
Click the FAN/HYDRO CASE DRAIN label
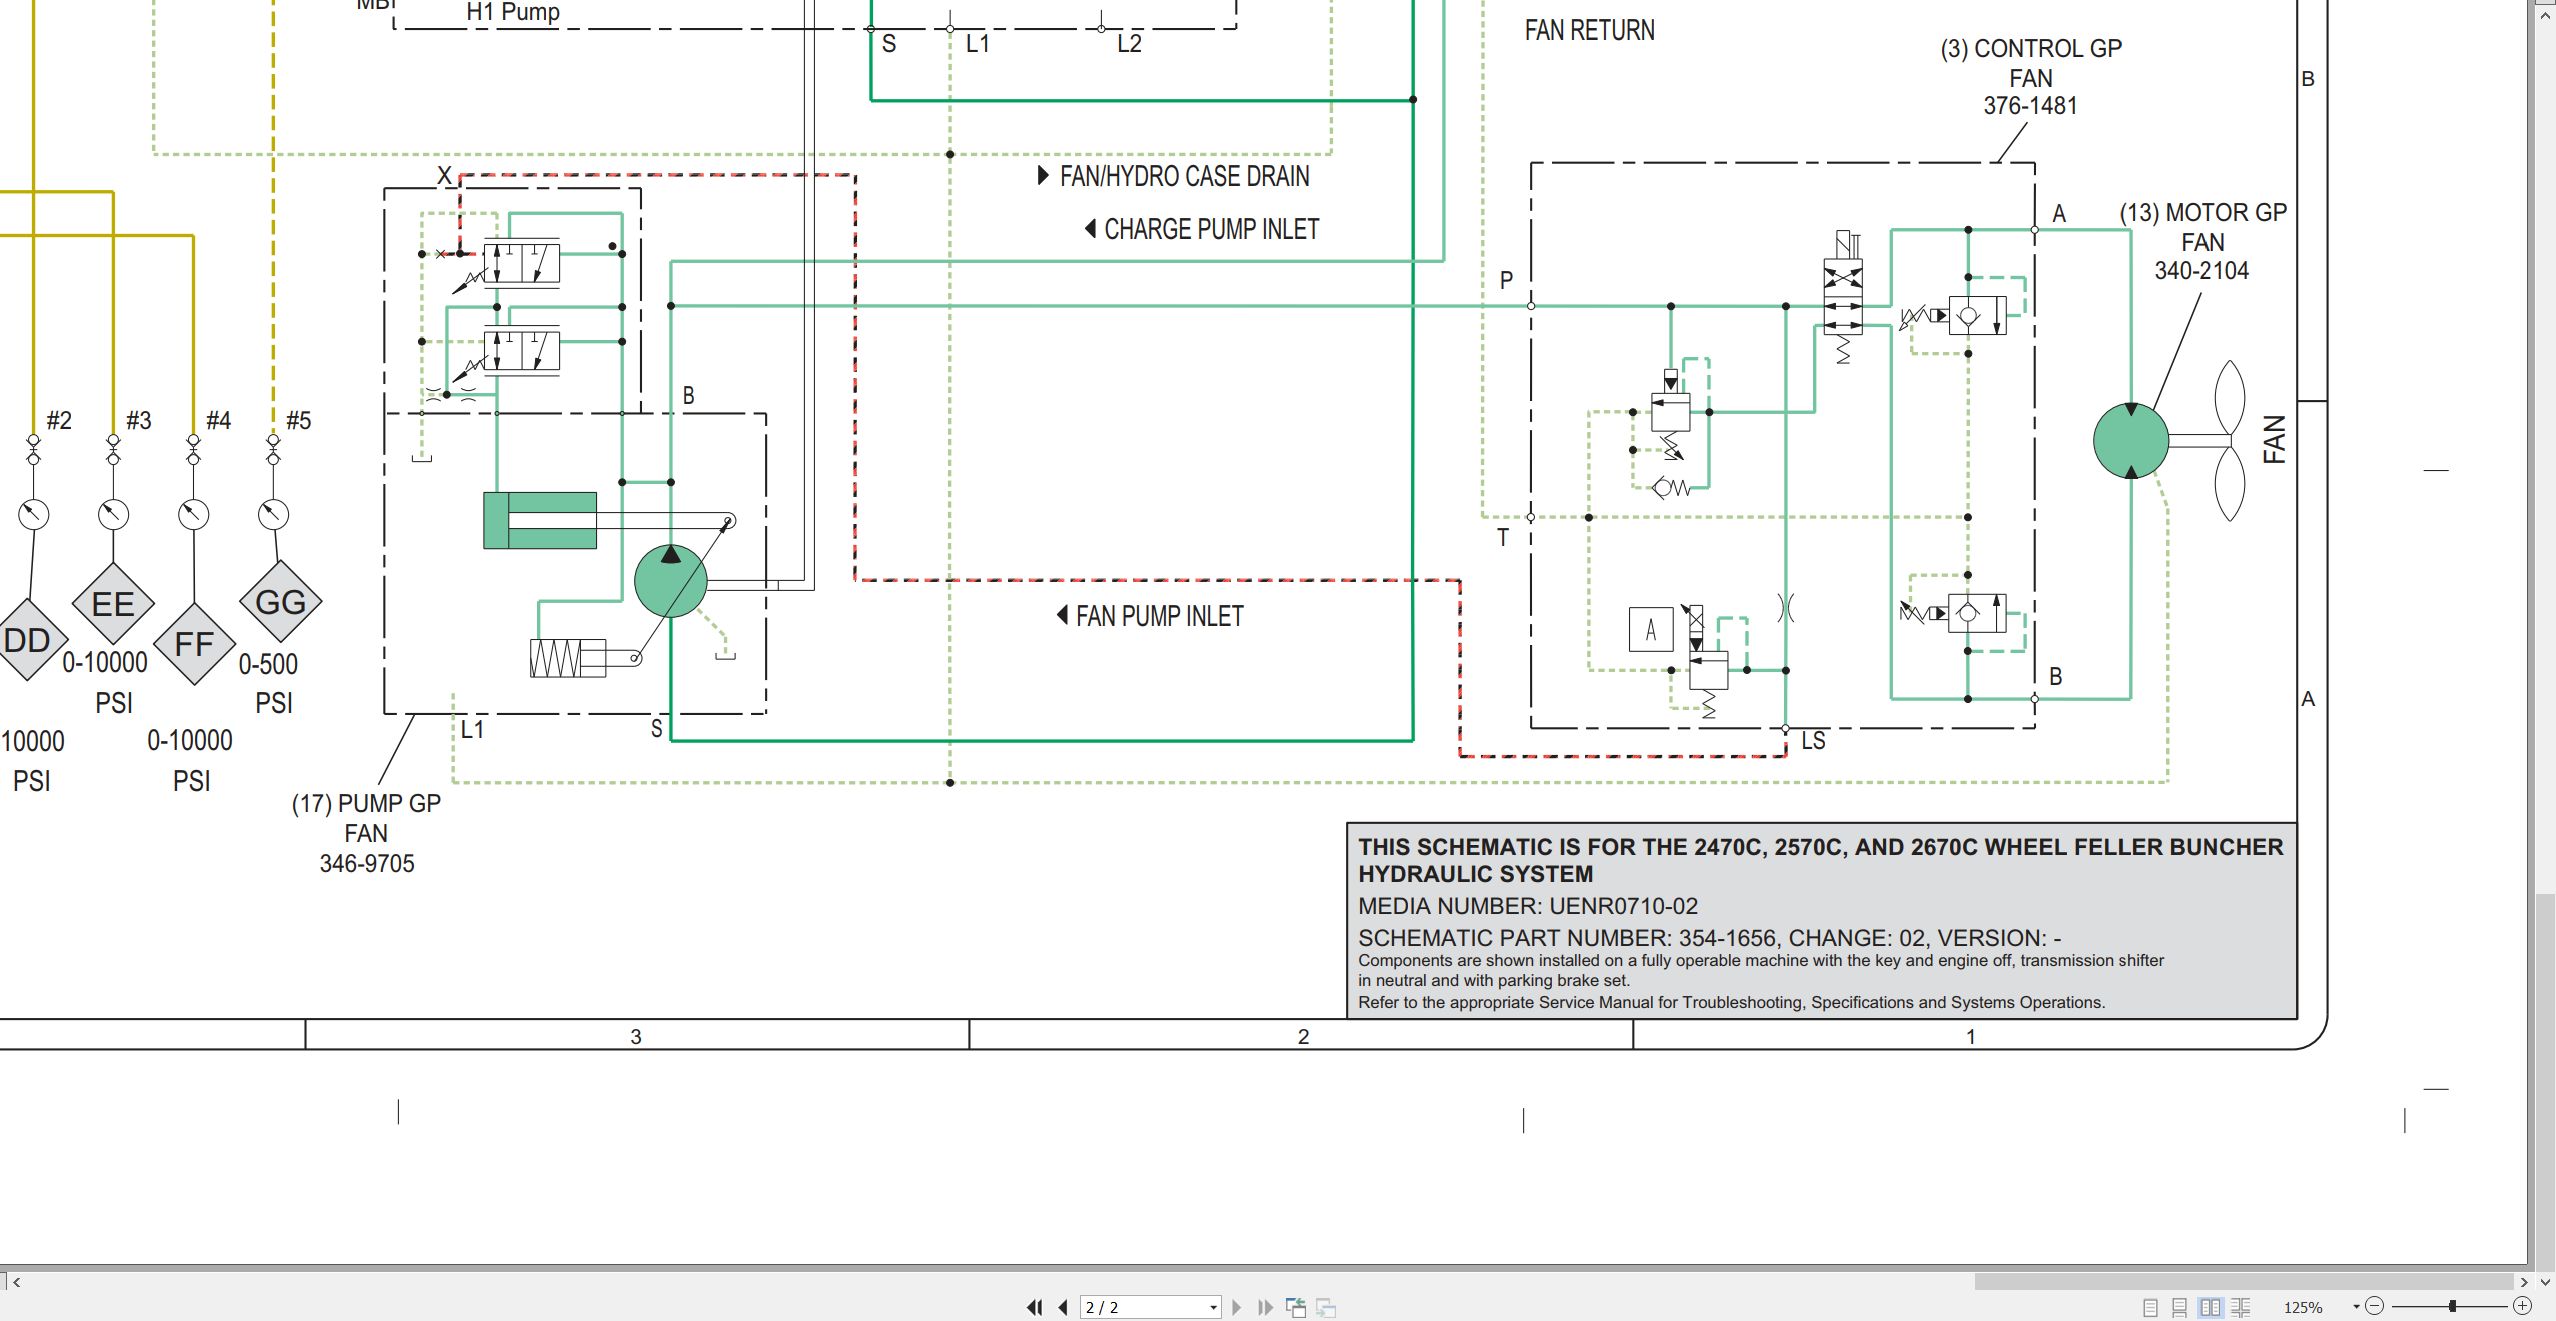tap(1184, 176)
